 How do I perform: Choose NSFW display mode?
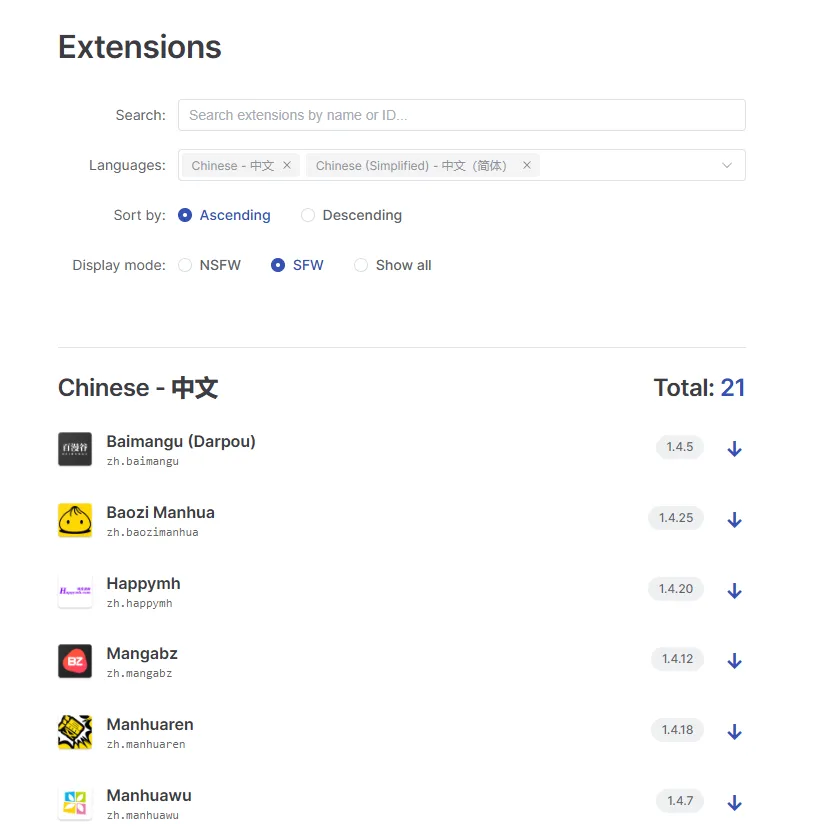pyautogui.click(x=185, y=265)
